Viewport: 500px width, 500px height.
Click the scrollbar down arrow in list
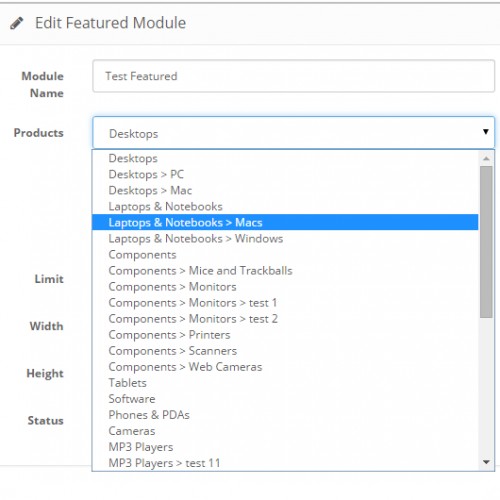486,462
